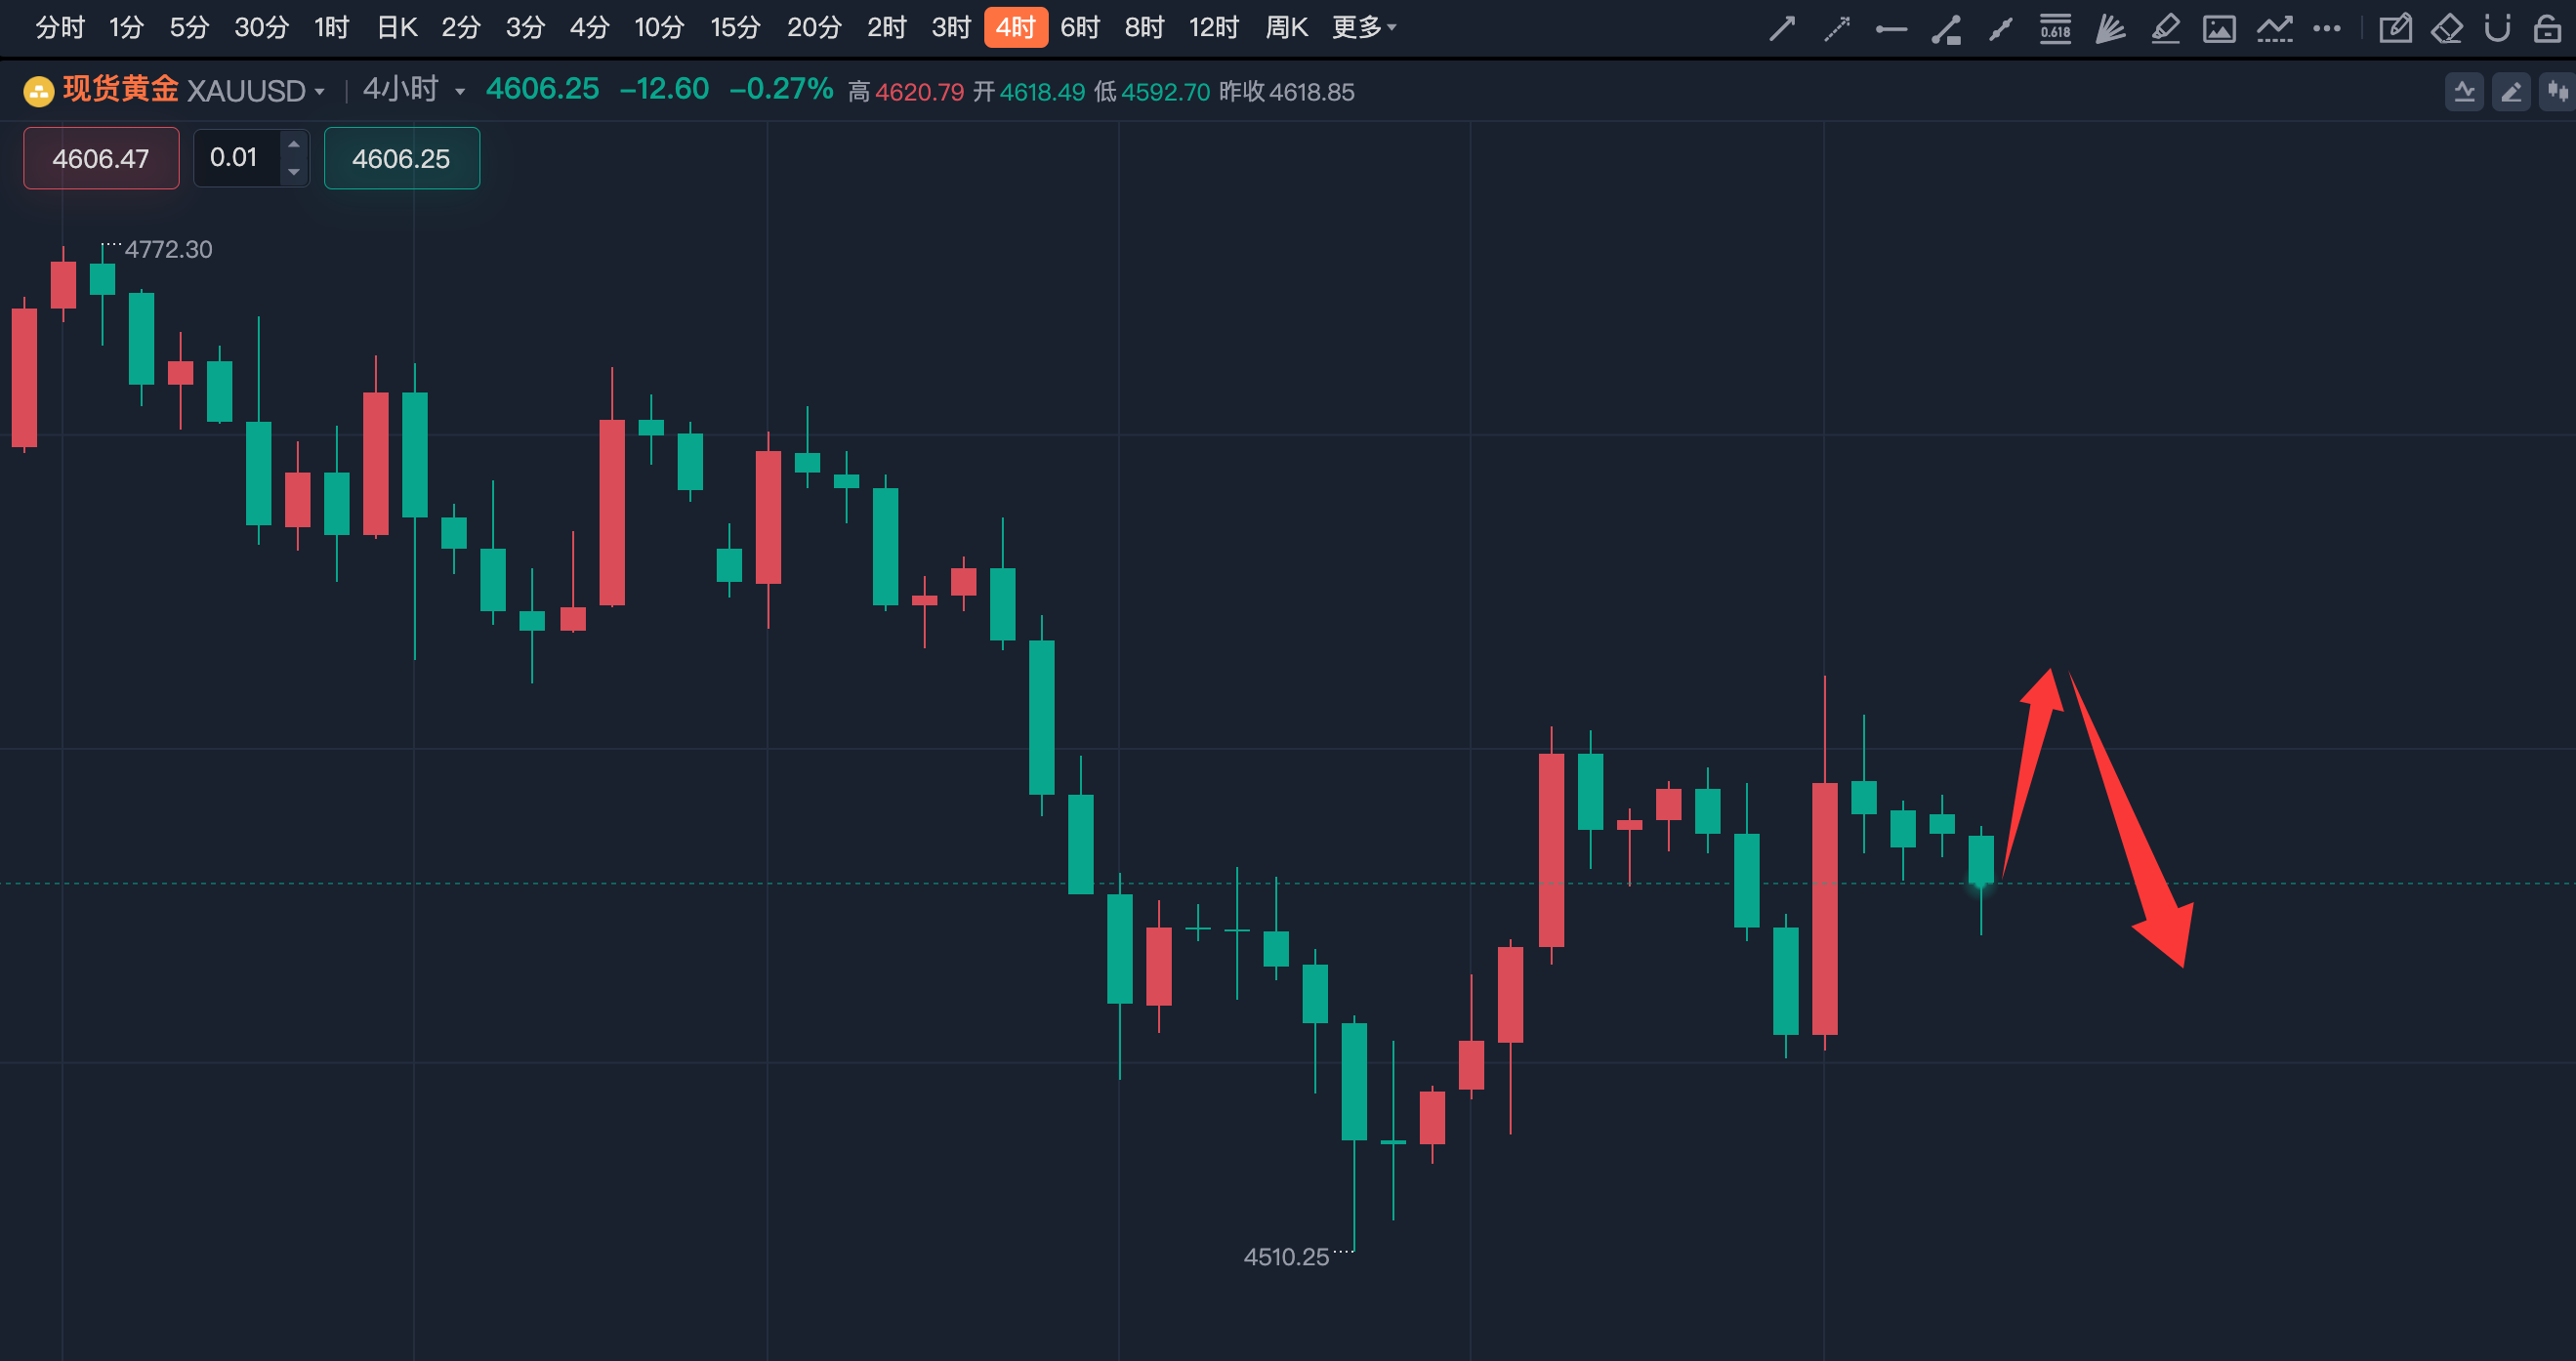The width and height of the screenshot is (2576, 1361).
Task: Select the highlighted 4时 timeframe
Action: 1015,27
